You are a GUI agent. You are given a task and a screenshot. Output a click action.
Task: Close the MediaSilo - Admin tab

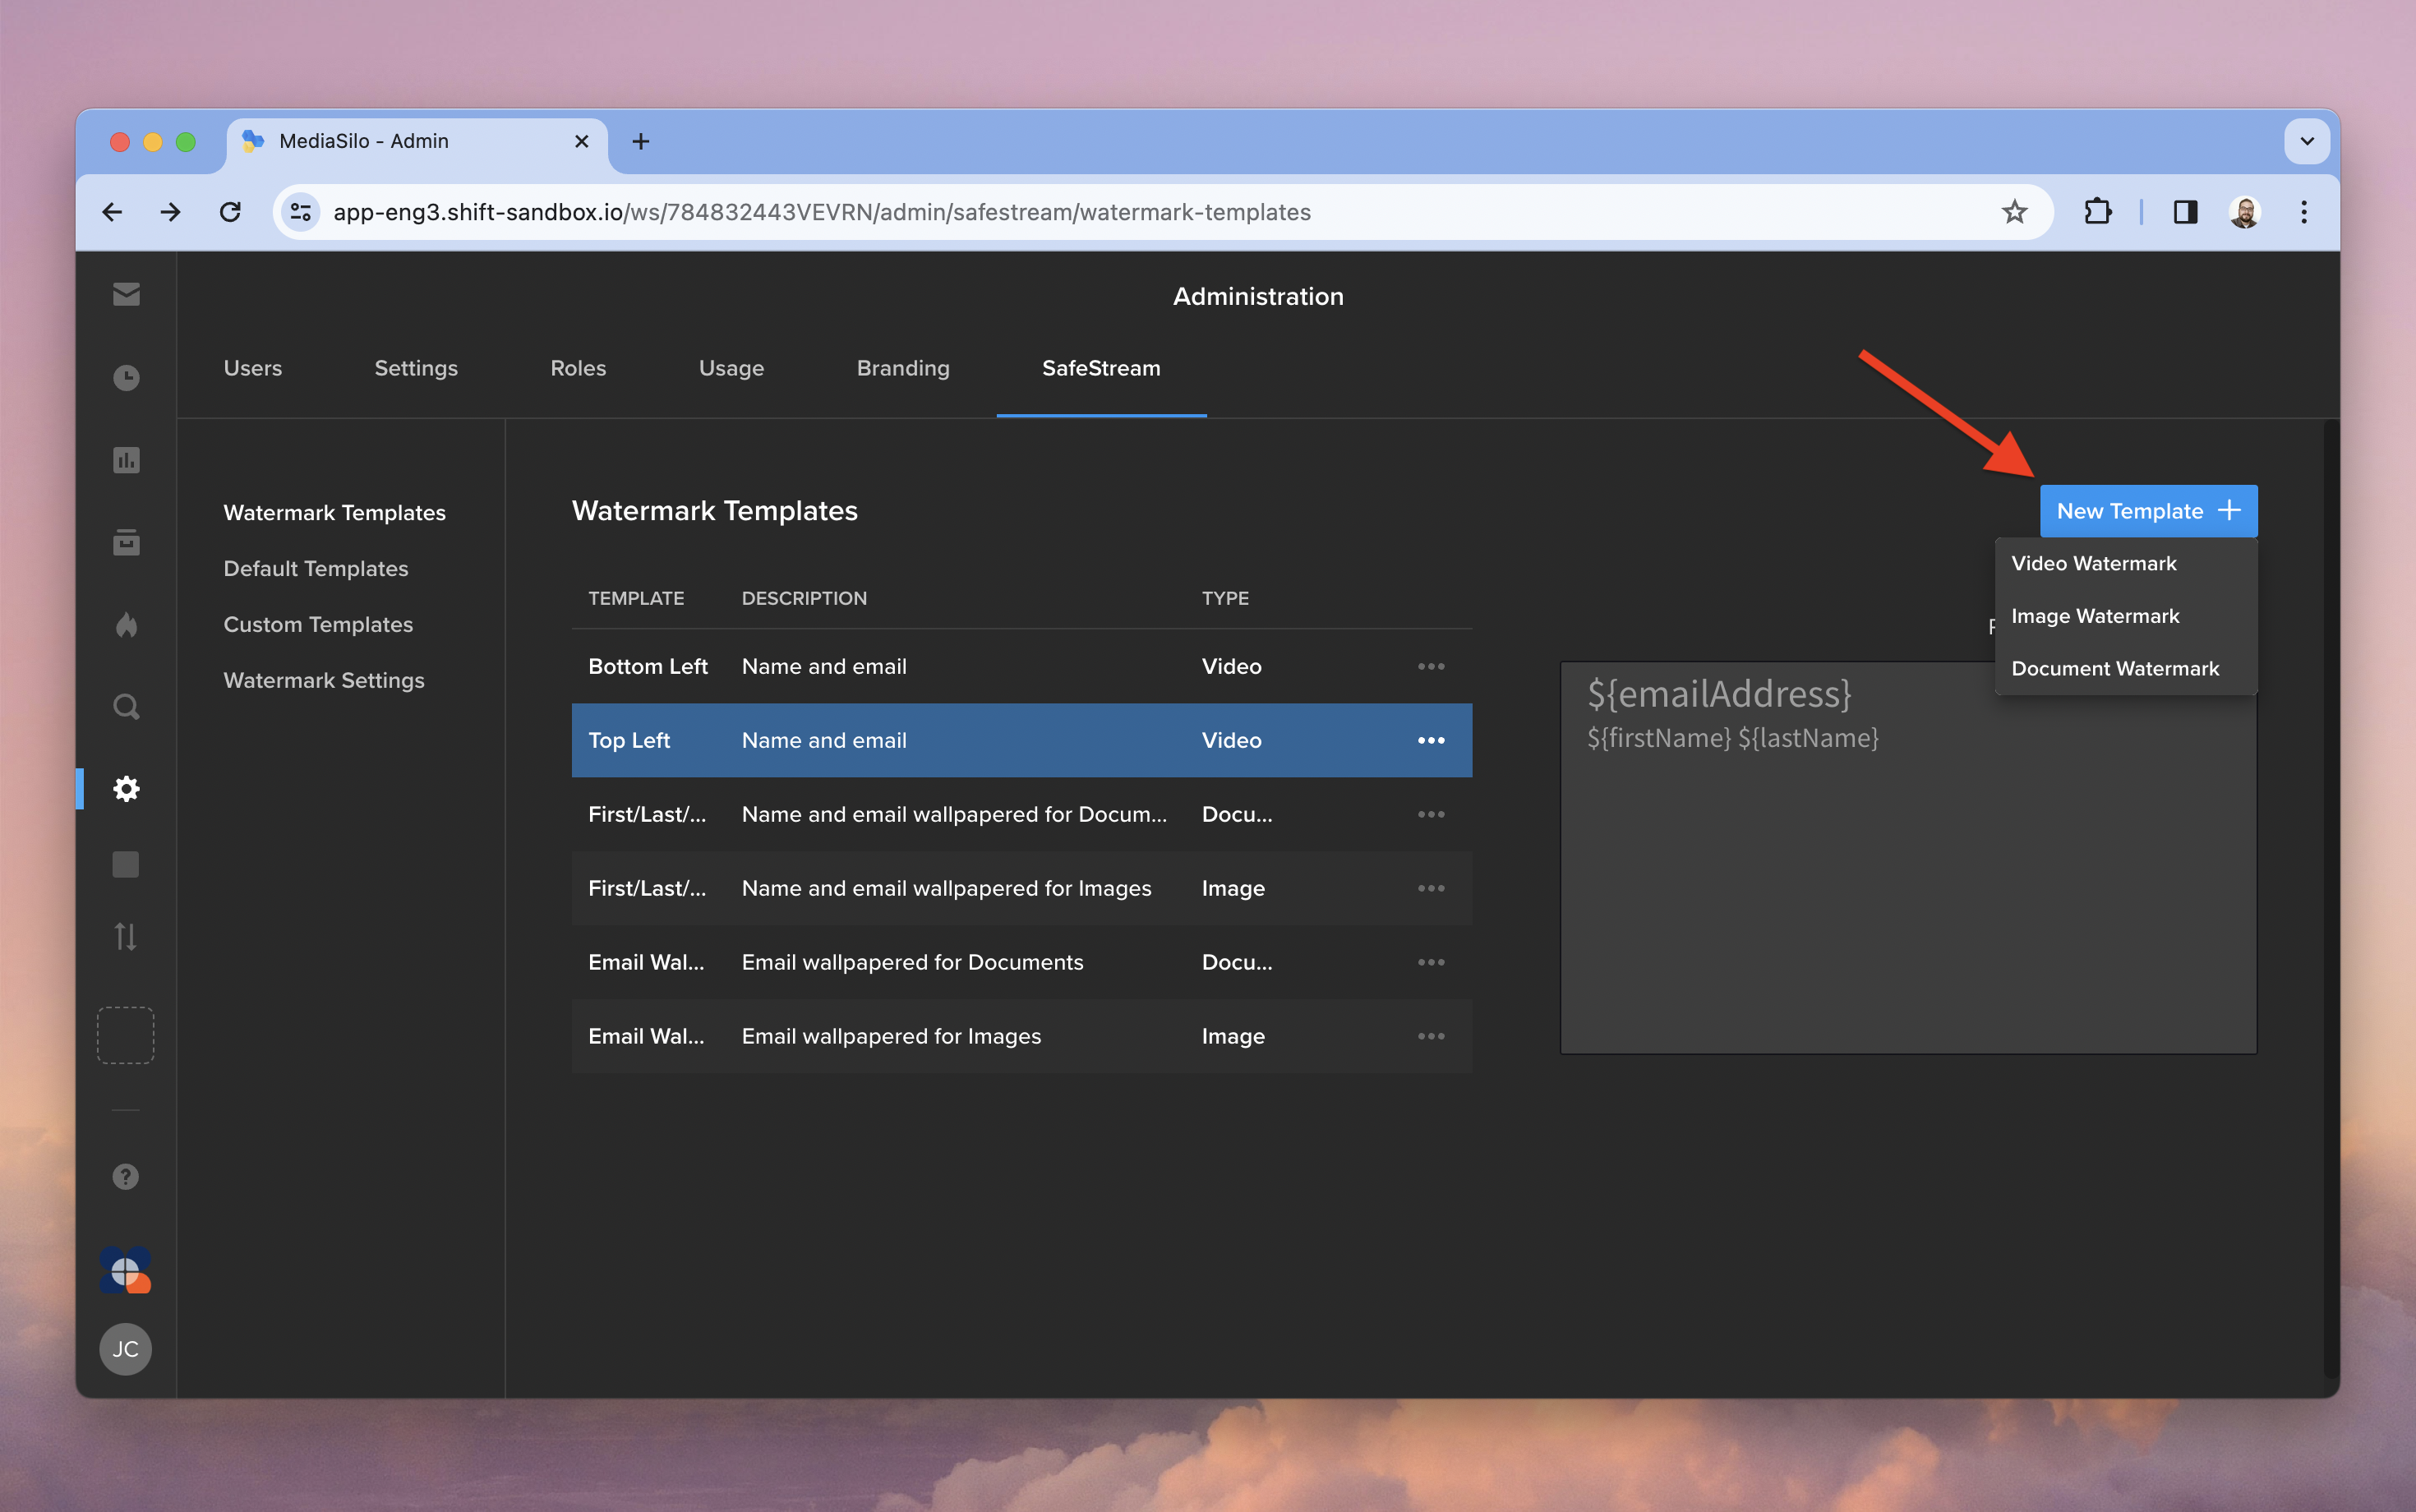(x=581, y=141)
